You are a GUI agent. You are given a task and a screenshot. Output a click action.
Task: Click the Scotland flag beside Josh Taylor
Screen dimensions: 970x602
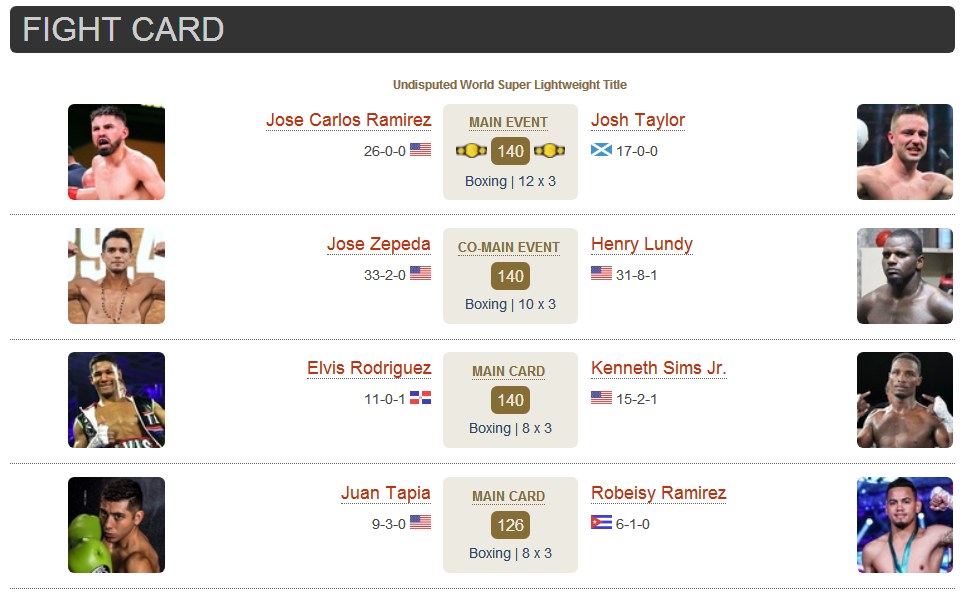601,150
